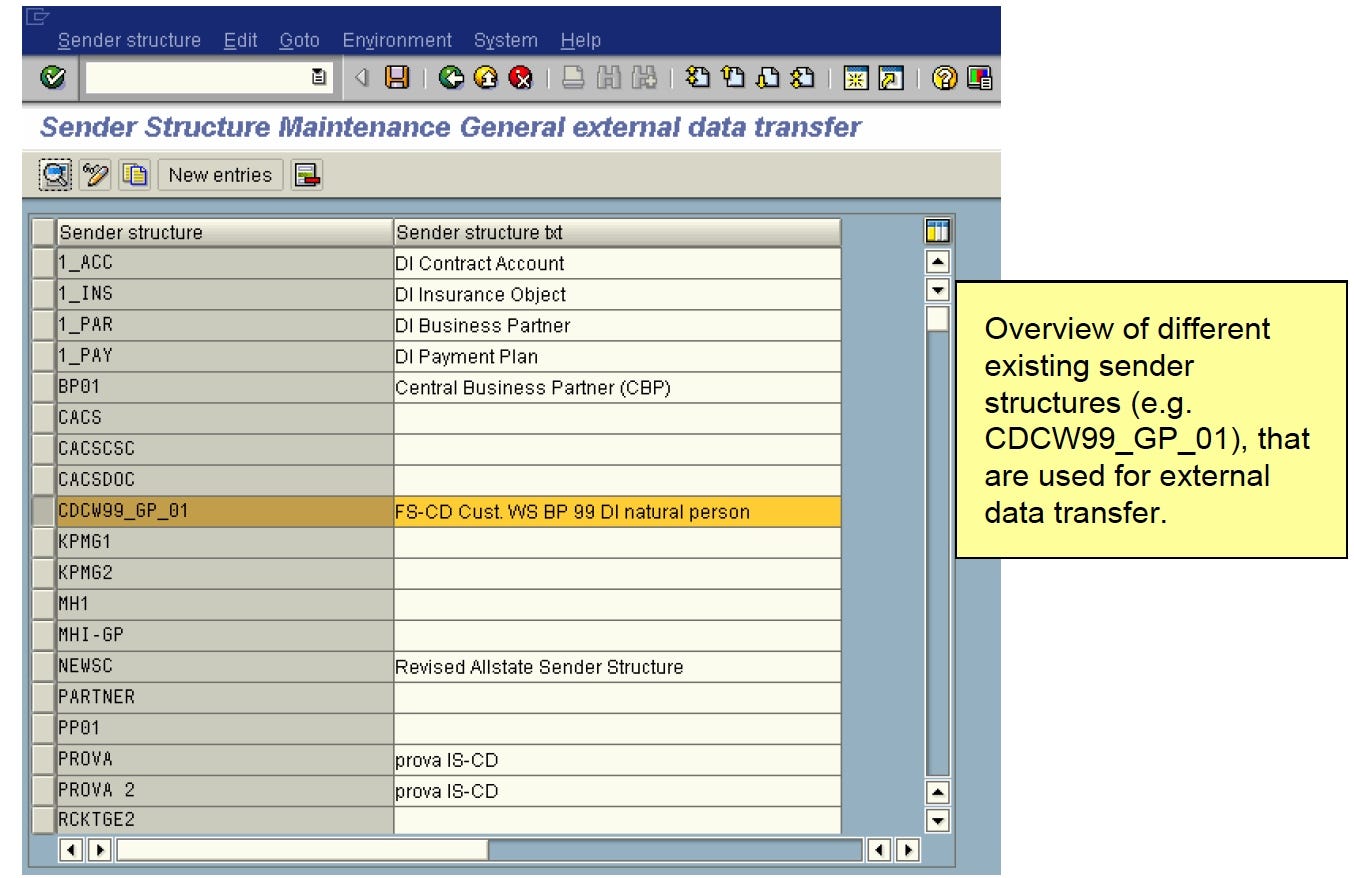Click the yellow Exit icon
This screenshot has height=878, width=1354.
tap(486, 78)
